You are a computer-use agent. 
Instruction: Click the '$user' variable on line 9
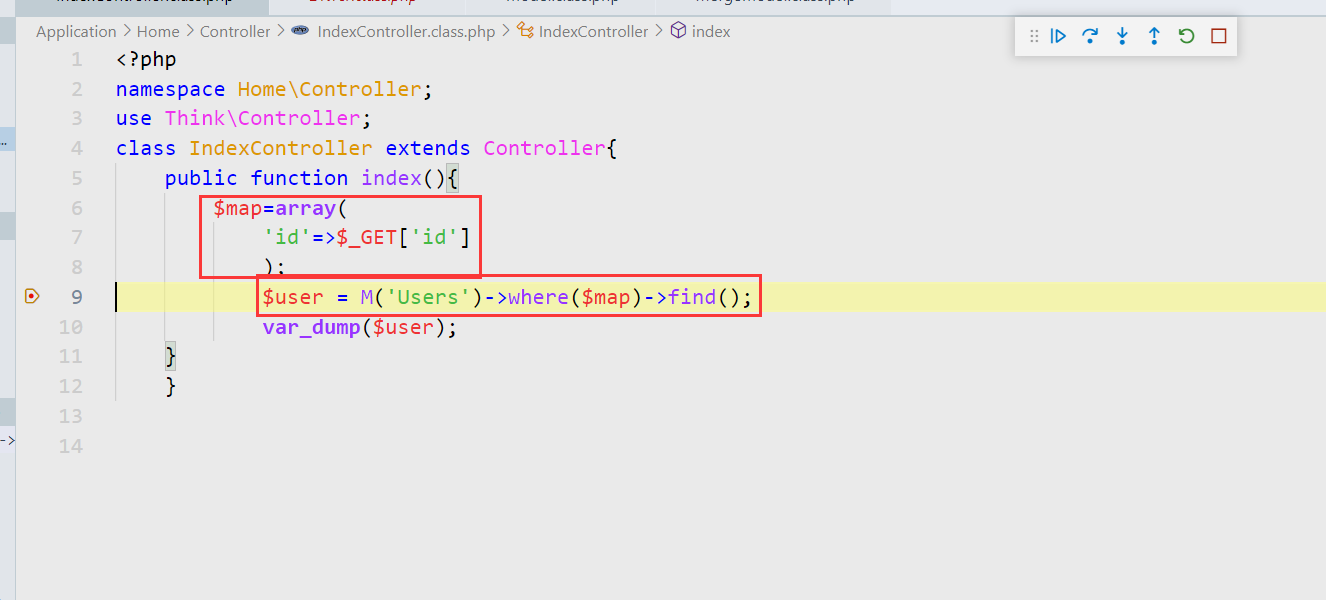293,297
